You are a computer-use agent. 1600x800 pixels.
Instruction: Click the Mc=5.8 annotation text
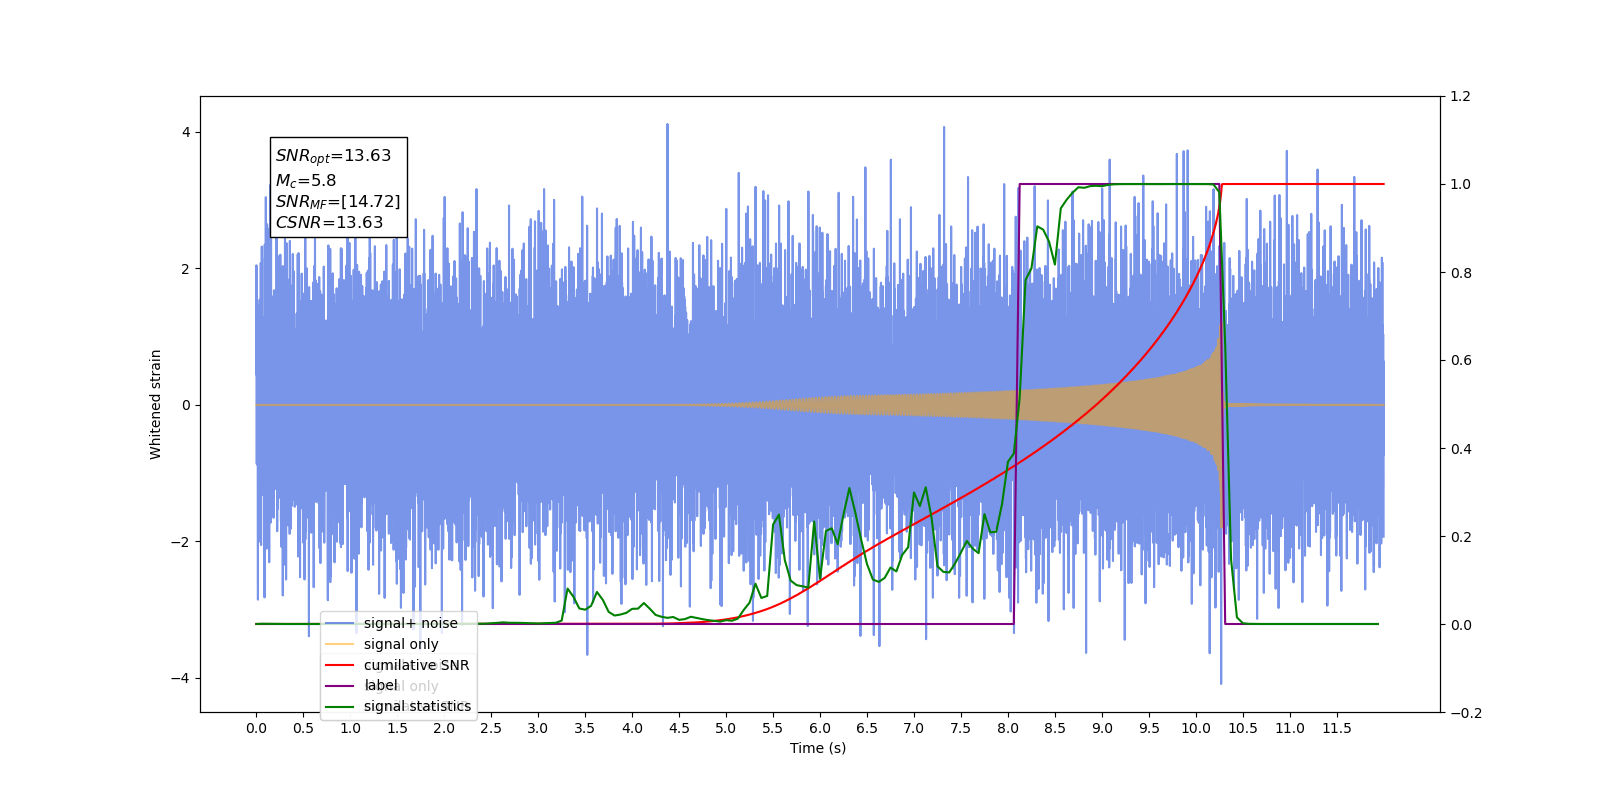306,181
